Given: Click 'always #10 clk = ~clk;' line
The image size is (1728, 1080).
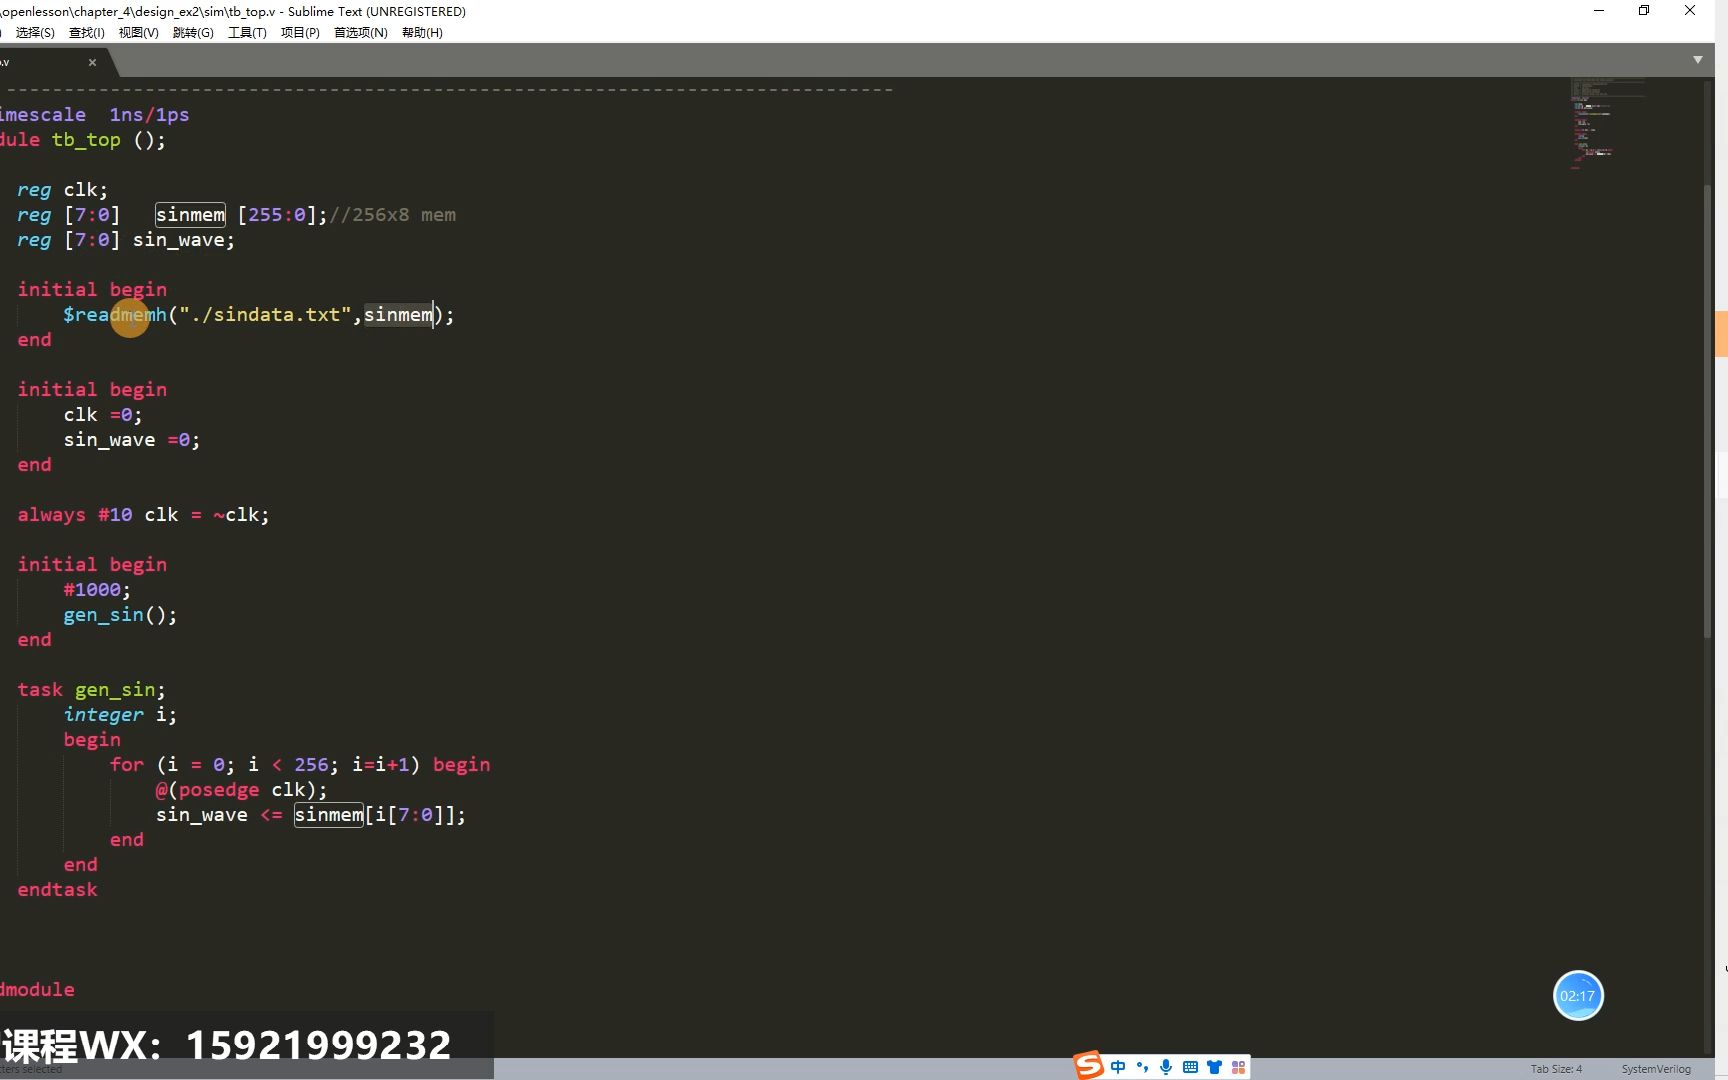Looking at the screenshot, I should click(x=143, y=515).
